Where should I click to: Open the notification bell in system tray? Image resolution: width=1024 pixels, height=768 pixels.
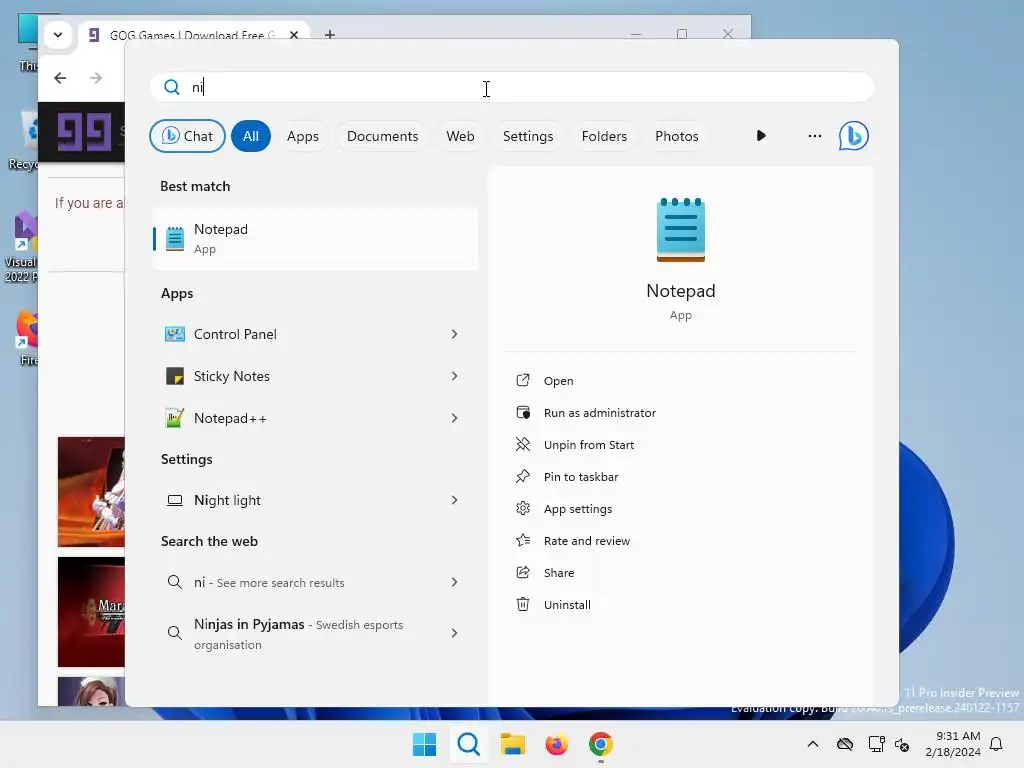(996, 744)
